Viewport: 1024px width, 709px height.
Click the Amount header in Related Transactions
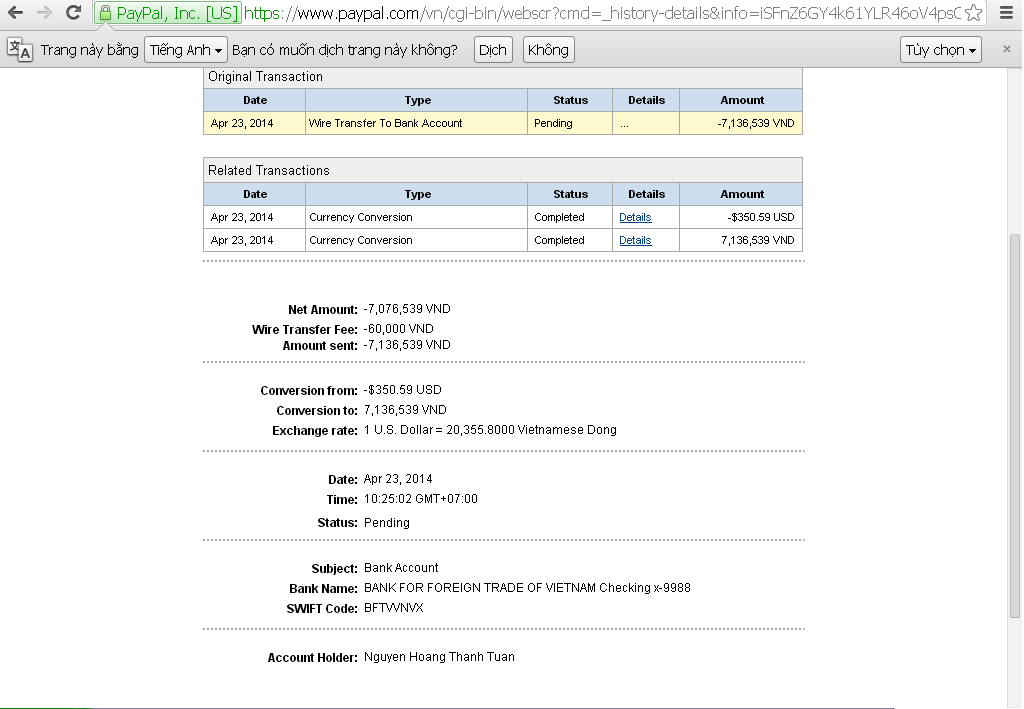[742, 194]
